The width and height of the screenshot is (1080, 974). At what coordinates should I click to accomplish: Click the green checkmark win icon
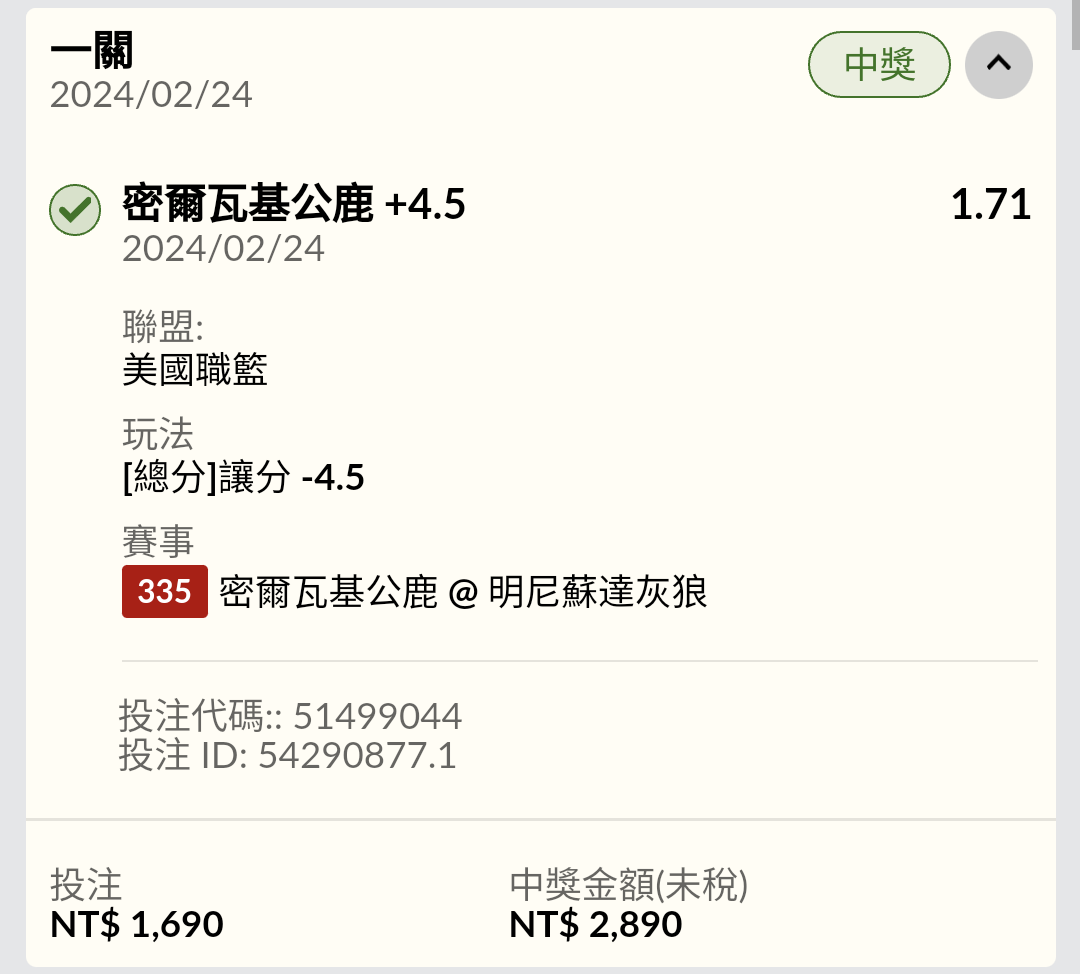[x=75, y=210]
